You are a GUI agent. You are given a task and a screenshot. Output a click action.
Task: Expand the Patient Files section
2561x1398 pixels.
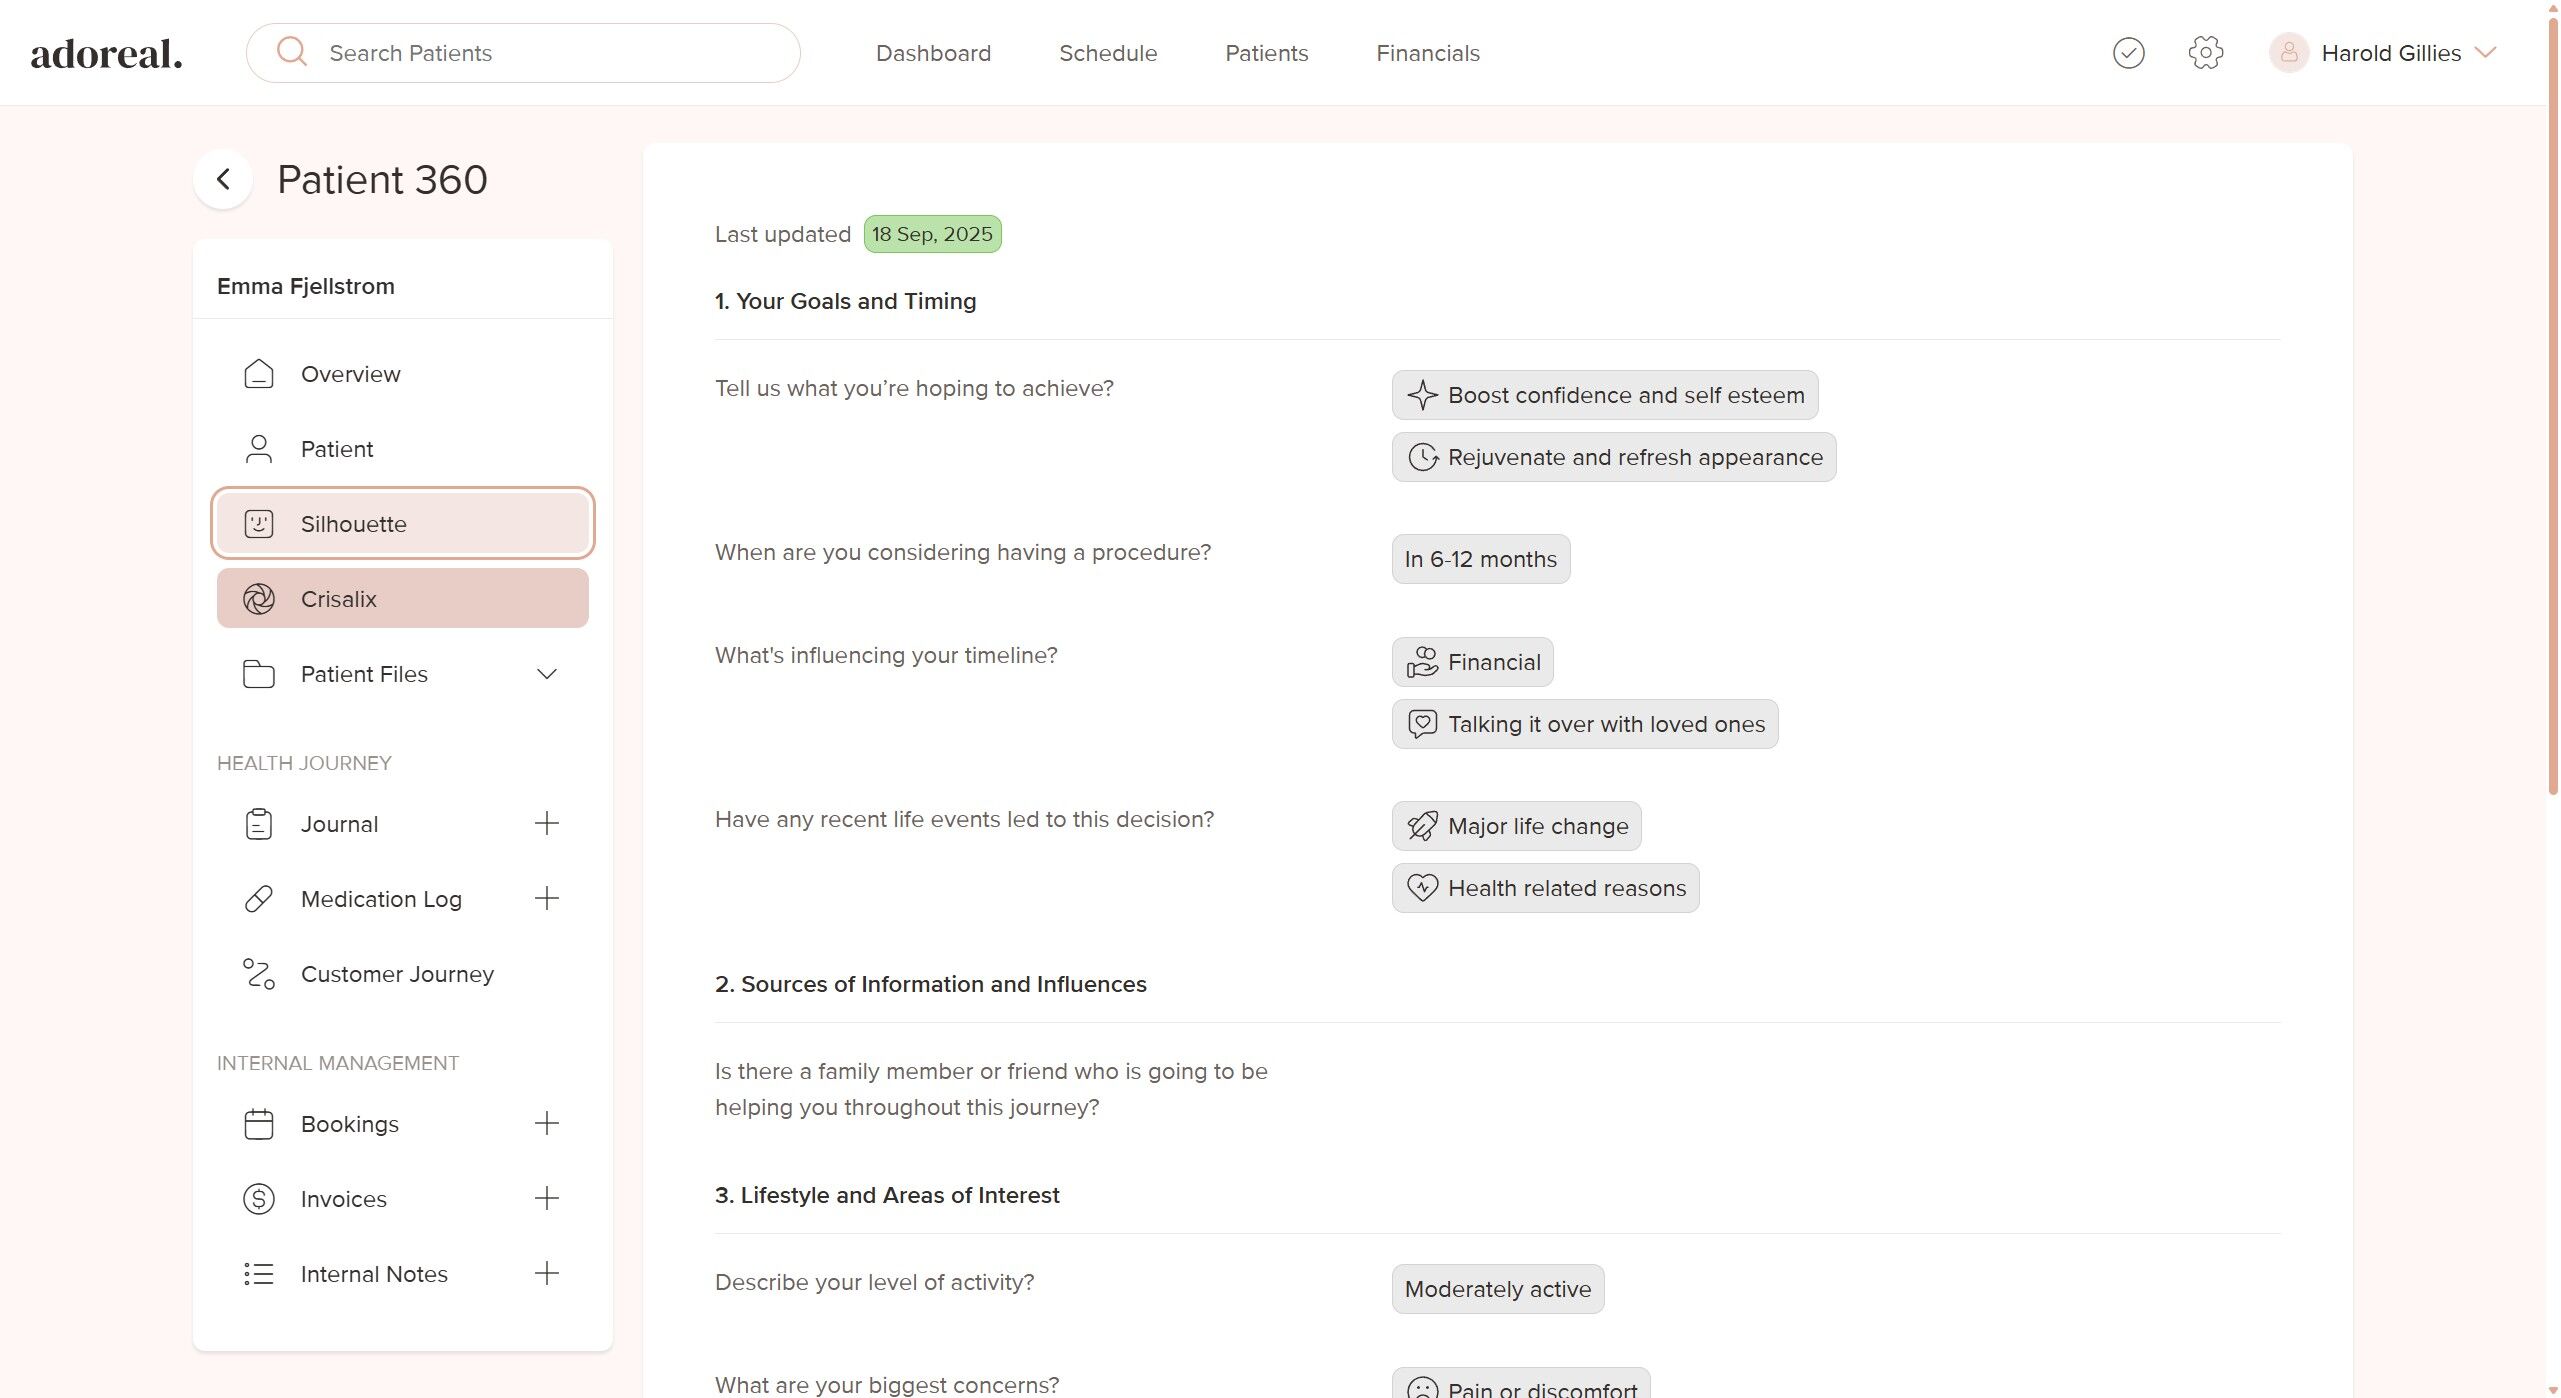pyautogui.click(x=546, y=674)
